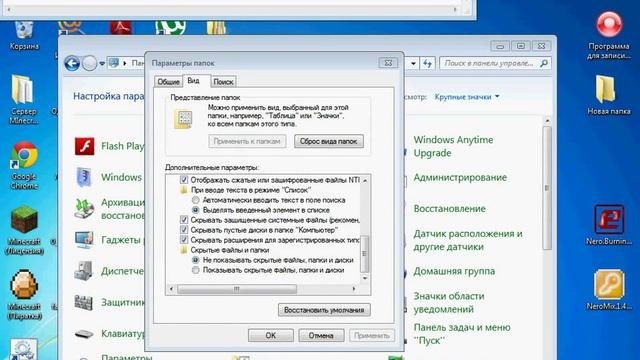The width and height of the screenshot is (640, 360).
Task: Select Показывать скрытые файлы, папки и диски
Action: (196, 270)
